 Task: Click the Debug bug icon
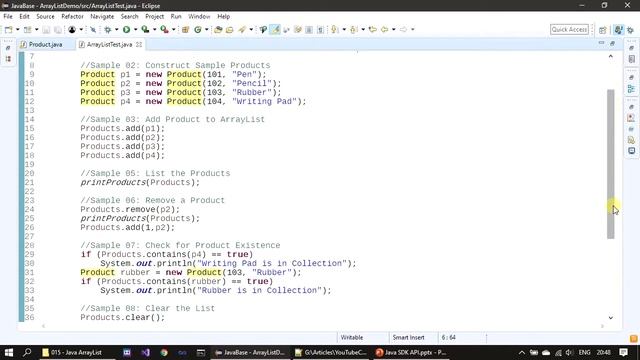(x=108, y=30)
